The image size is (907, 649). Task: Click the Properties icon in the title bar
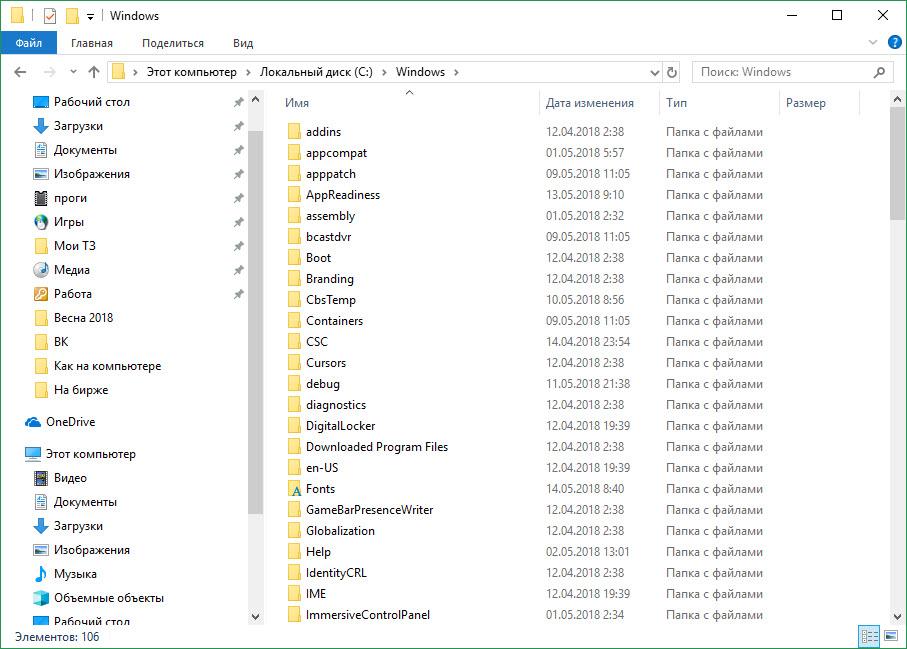click(x=50, y=16)
